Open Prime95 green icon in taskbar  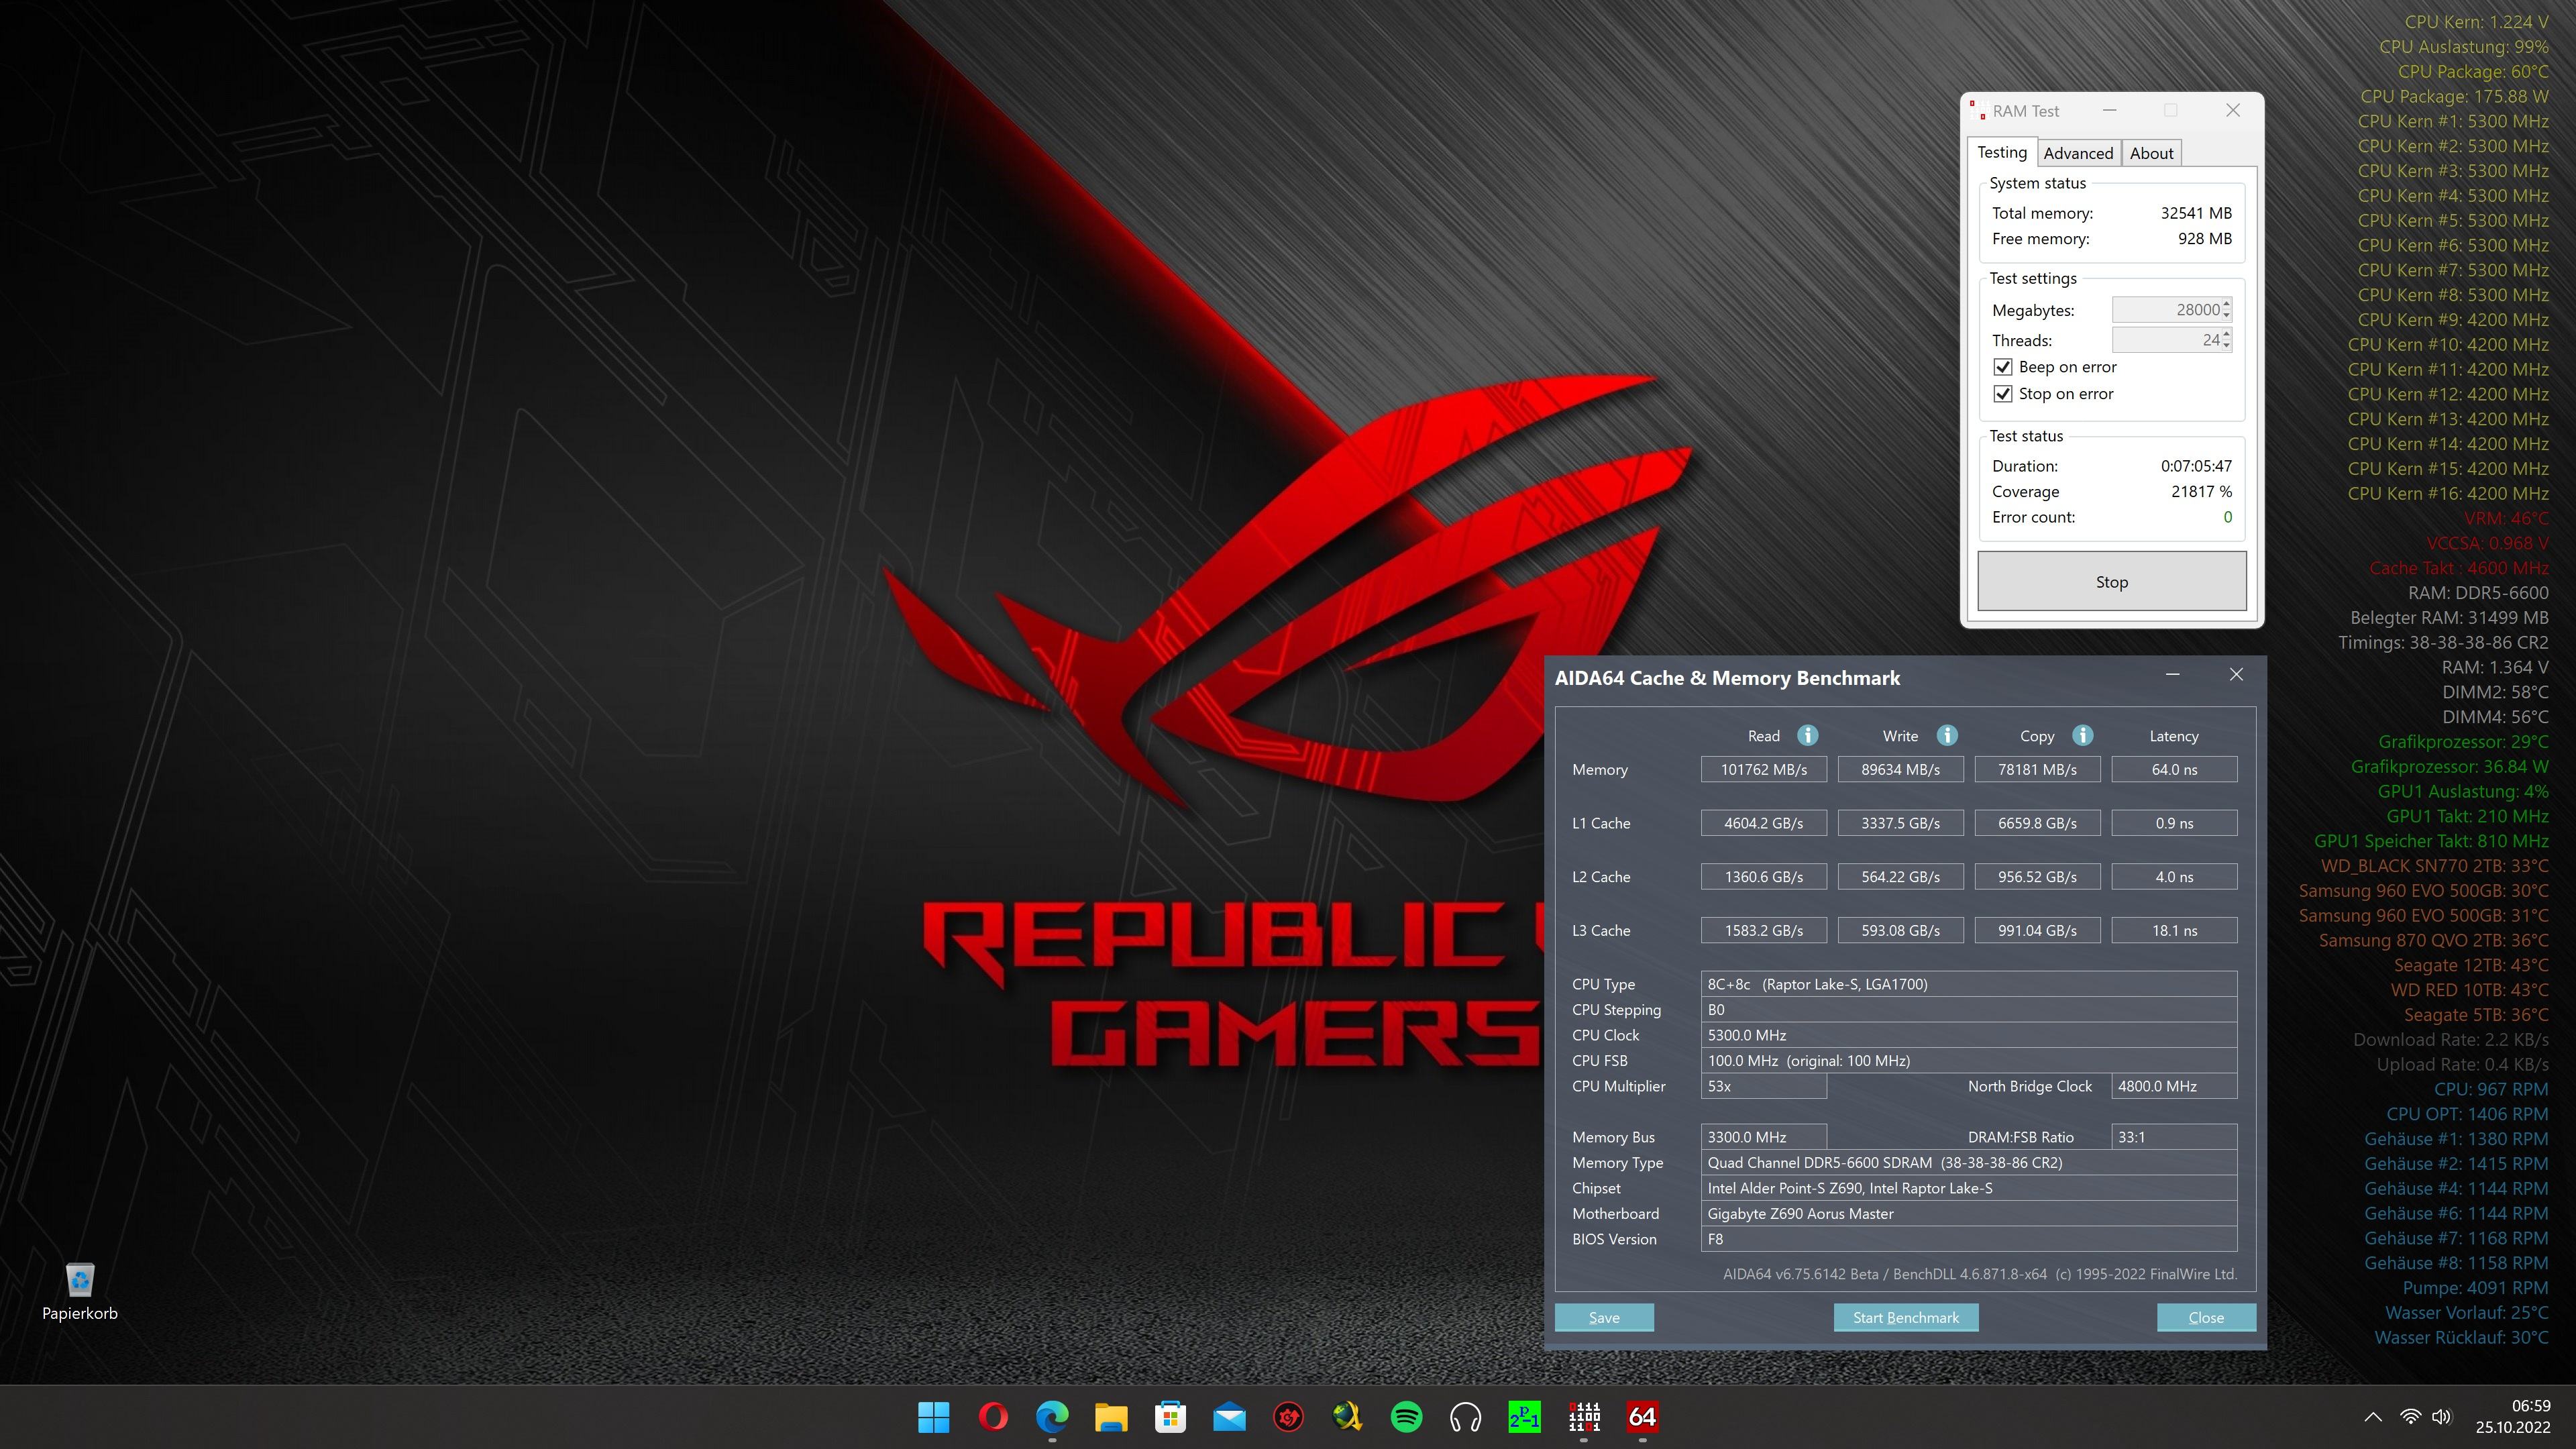pyautogui.click(x=1524, y=1417)
